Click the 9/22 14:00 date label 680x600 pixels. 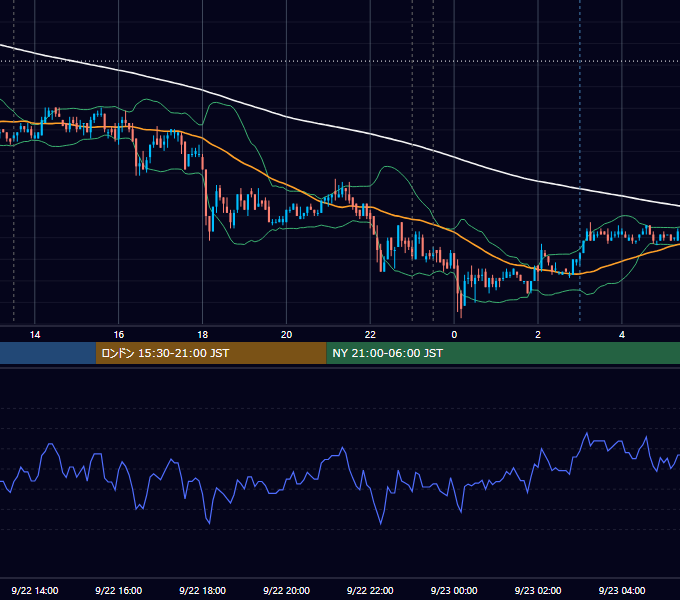click(35, 590)
